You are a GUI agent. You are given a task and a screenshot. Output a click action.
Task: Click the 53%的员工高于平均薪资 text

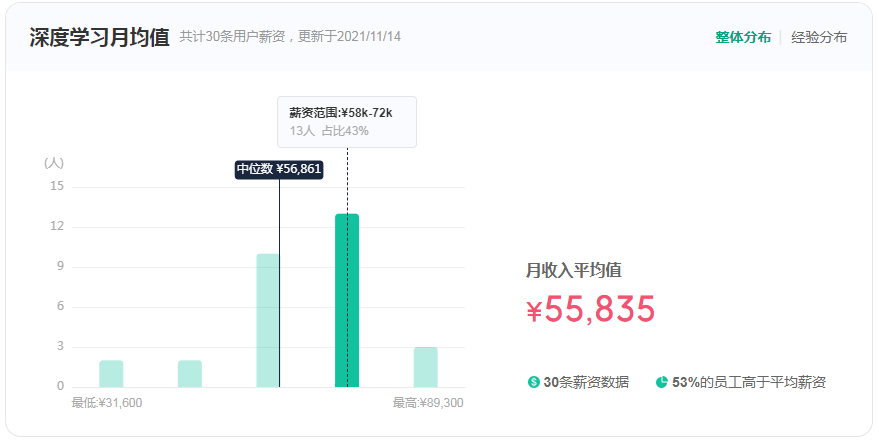(x=749, y=382)
